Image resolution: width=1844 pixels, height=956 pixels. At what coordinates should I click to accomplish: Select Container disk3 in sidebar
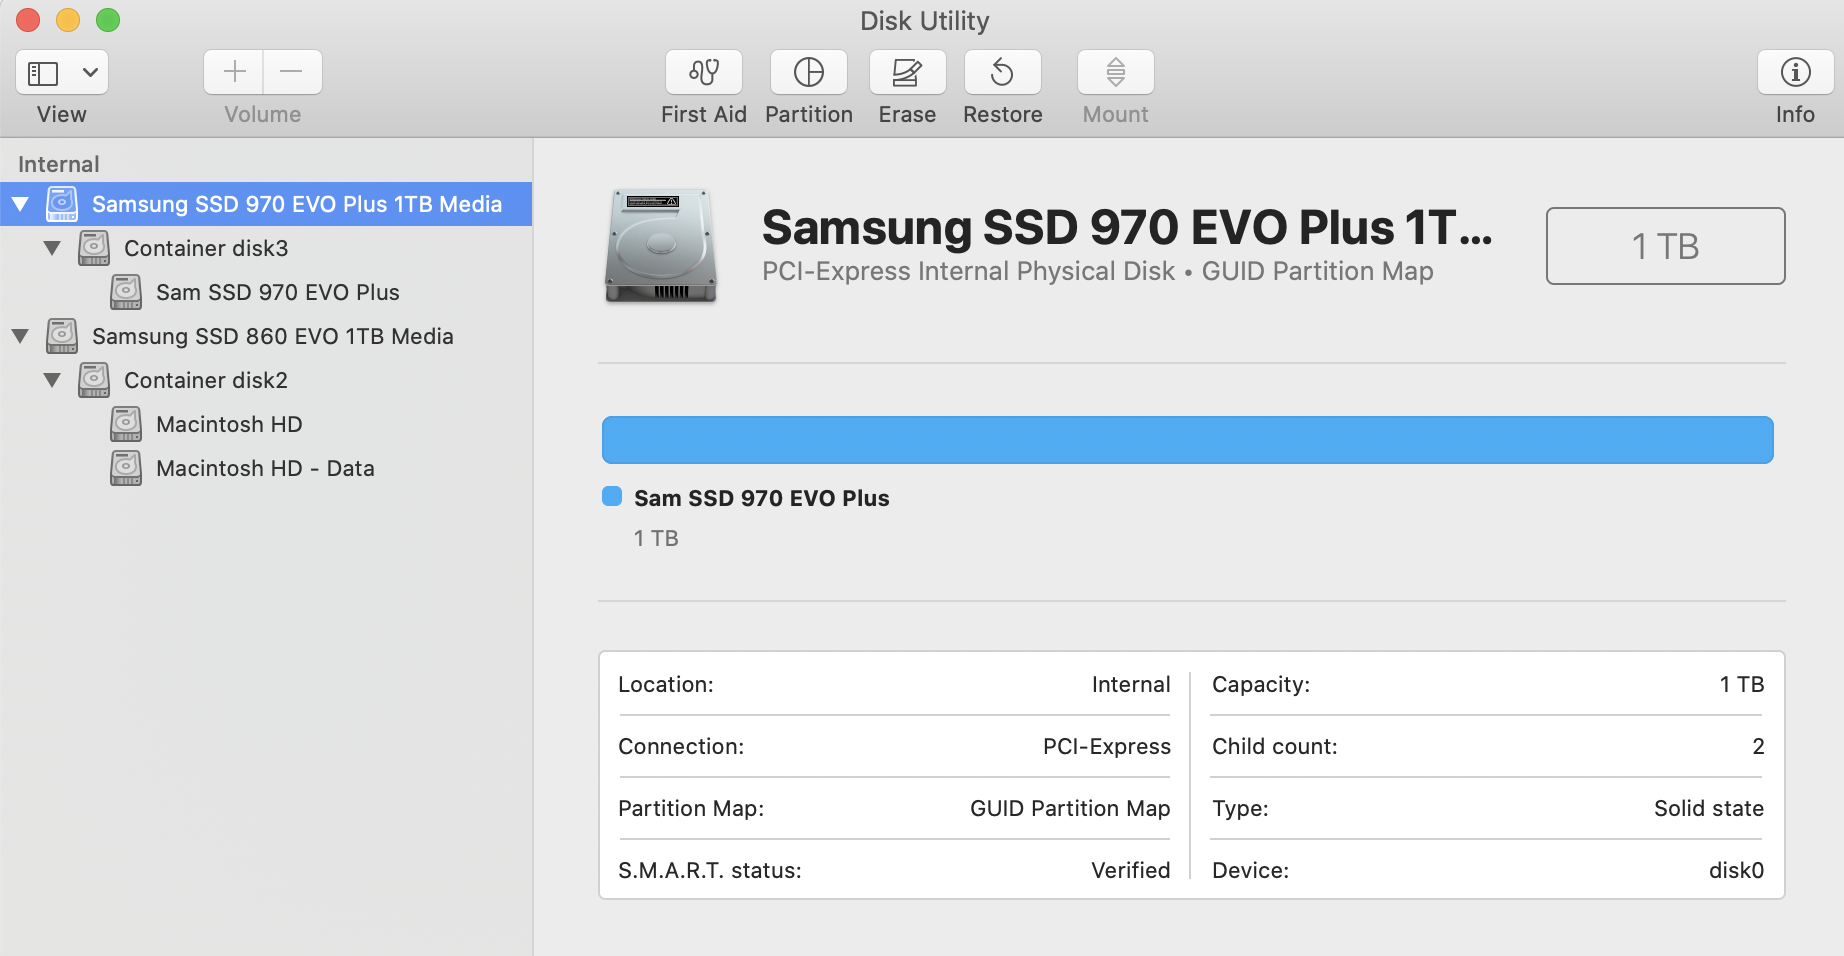click(x=266, y=248)
